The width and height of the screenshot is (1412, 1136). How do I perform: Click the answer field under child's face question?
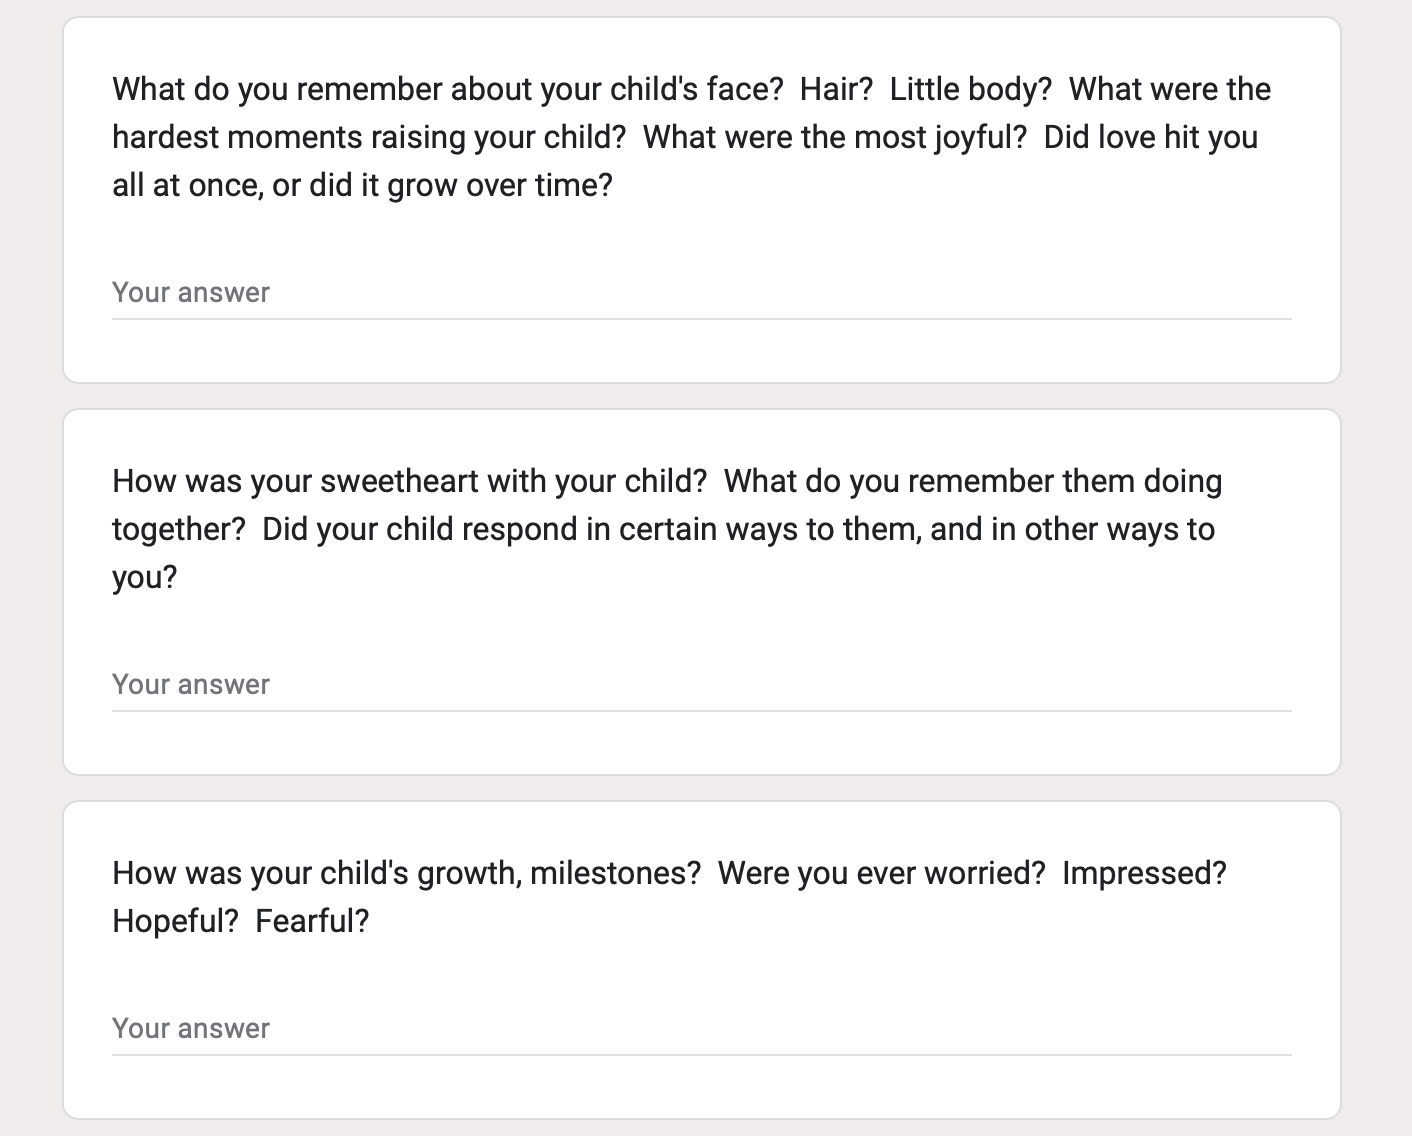[x=701, y=293]
